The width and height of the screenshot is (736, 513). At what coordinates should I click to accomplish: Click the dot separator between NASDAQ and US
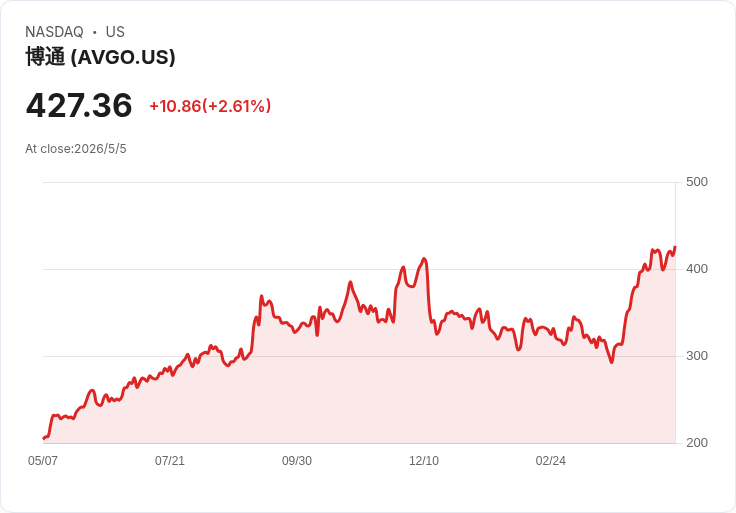(x=95, y=32)
